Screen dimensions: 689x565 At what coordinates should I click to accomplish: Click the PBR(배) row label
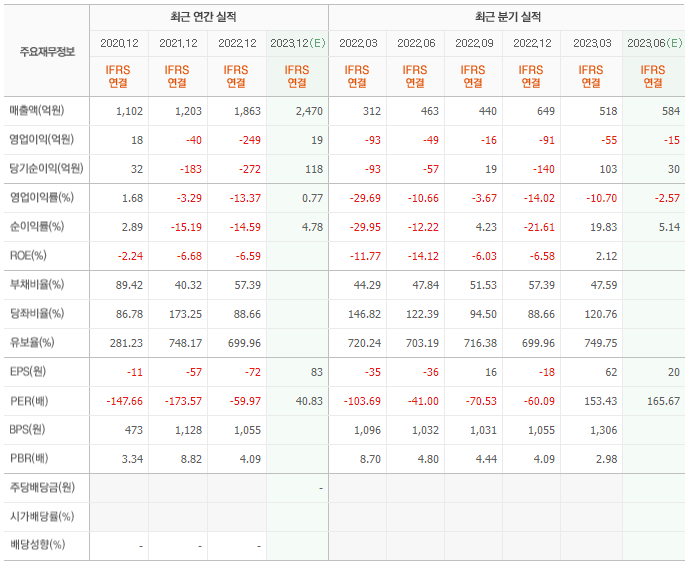29,459
